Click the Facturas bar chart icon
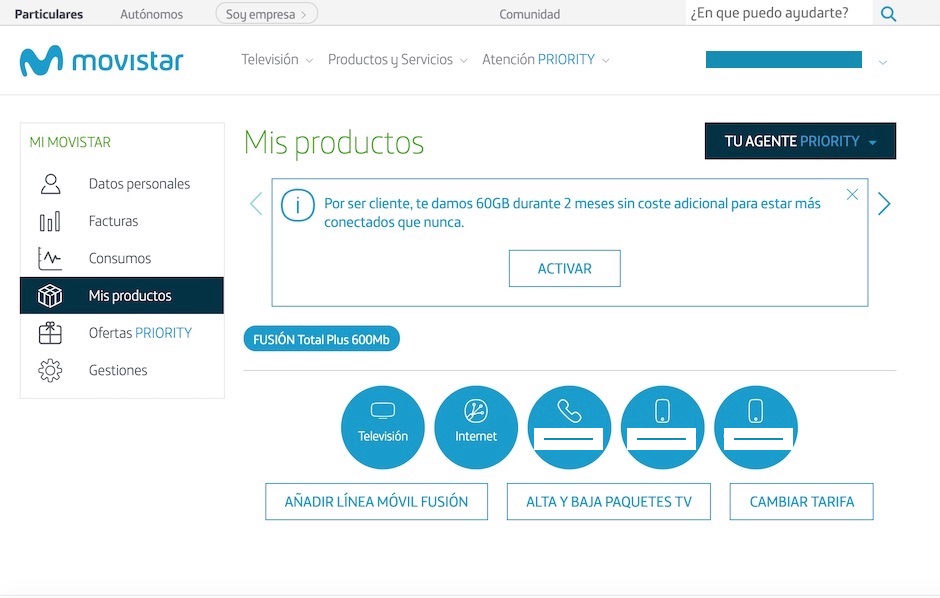The height and width of the screenshot is (598, 940). click(50, 221)
